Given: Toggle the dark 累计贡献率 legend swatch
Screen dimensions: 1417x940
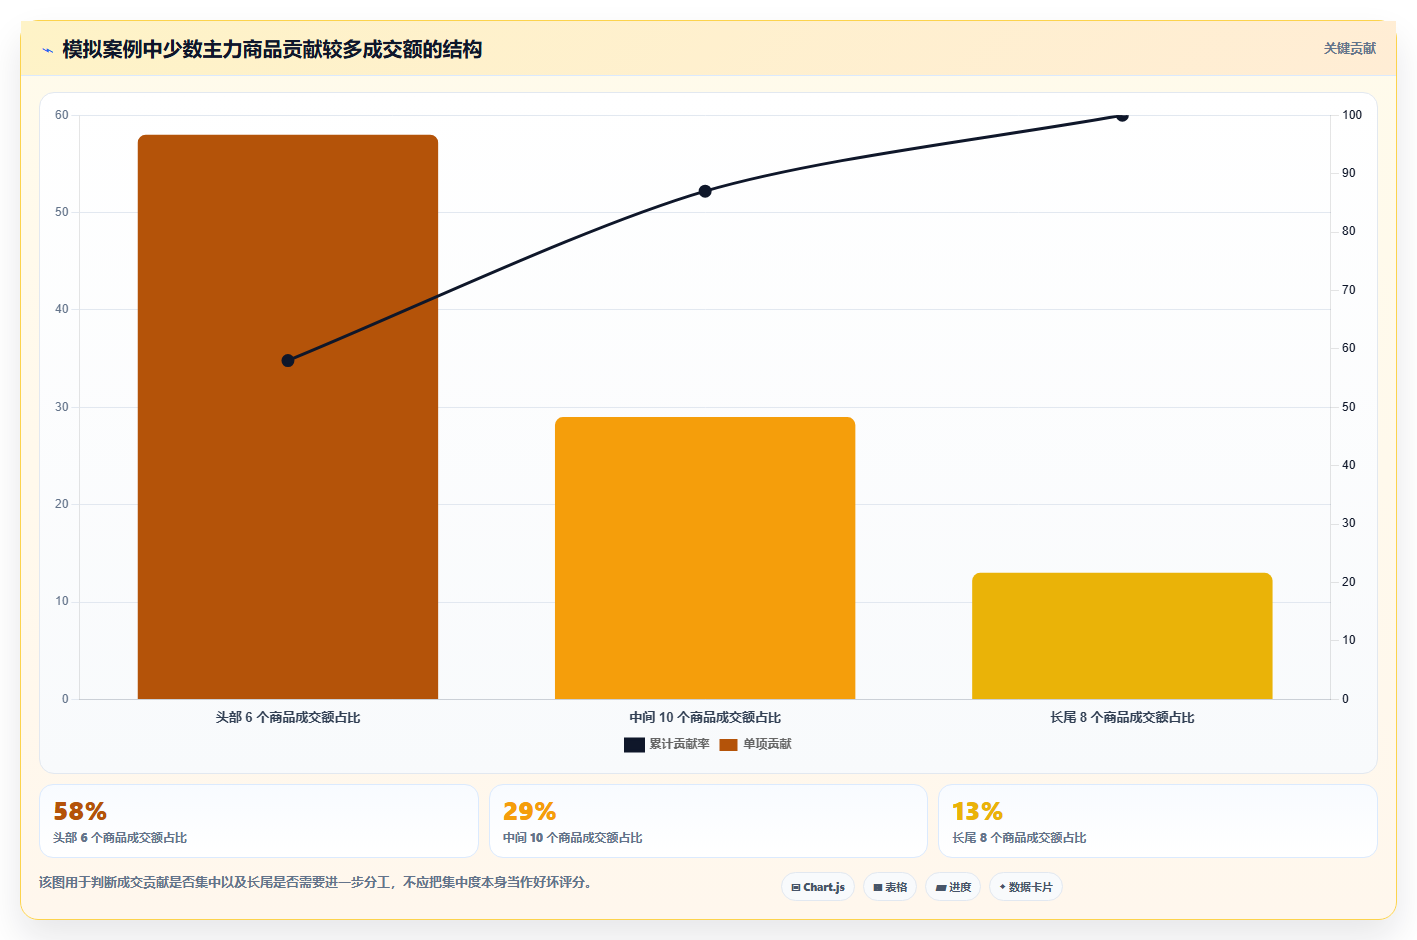Looking at the screenshot, I should [x=634, y=744].
